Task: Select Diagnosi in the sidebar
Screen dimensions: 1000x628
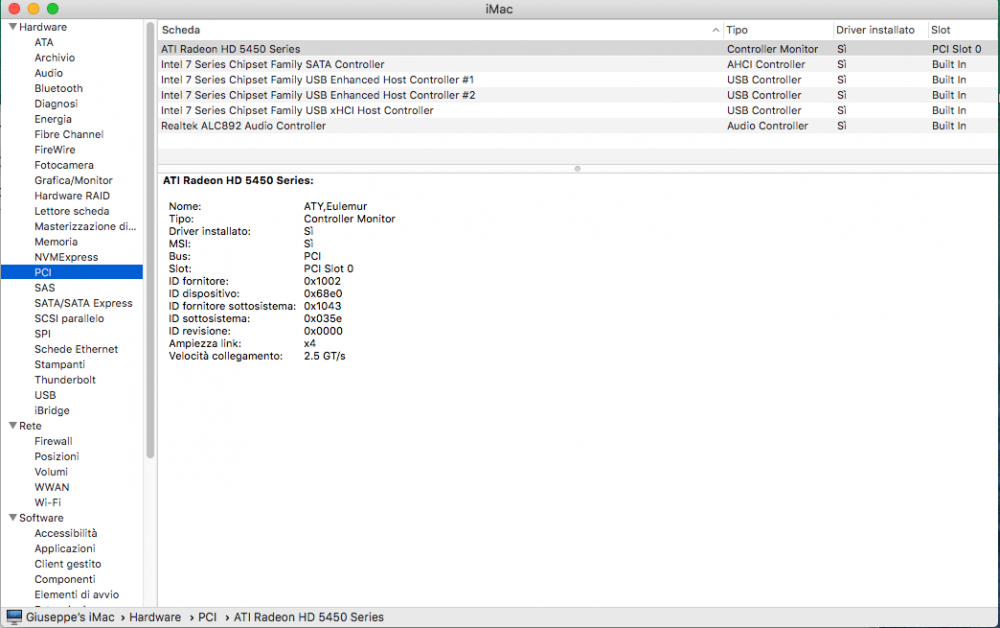Action: (56, 103)
